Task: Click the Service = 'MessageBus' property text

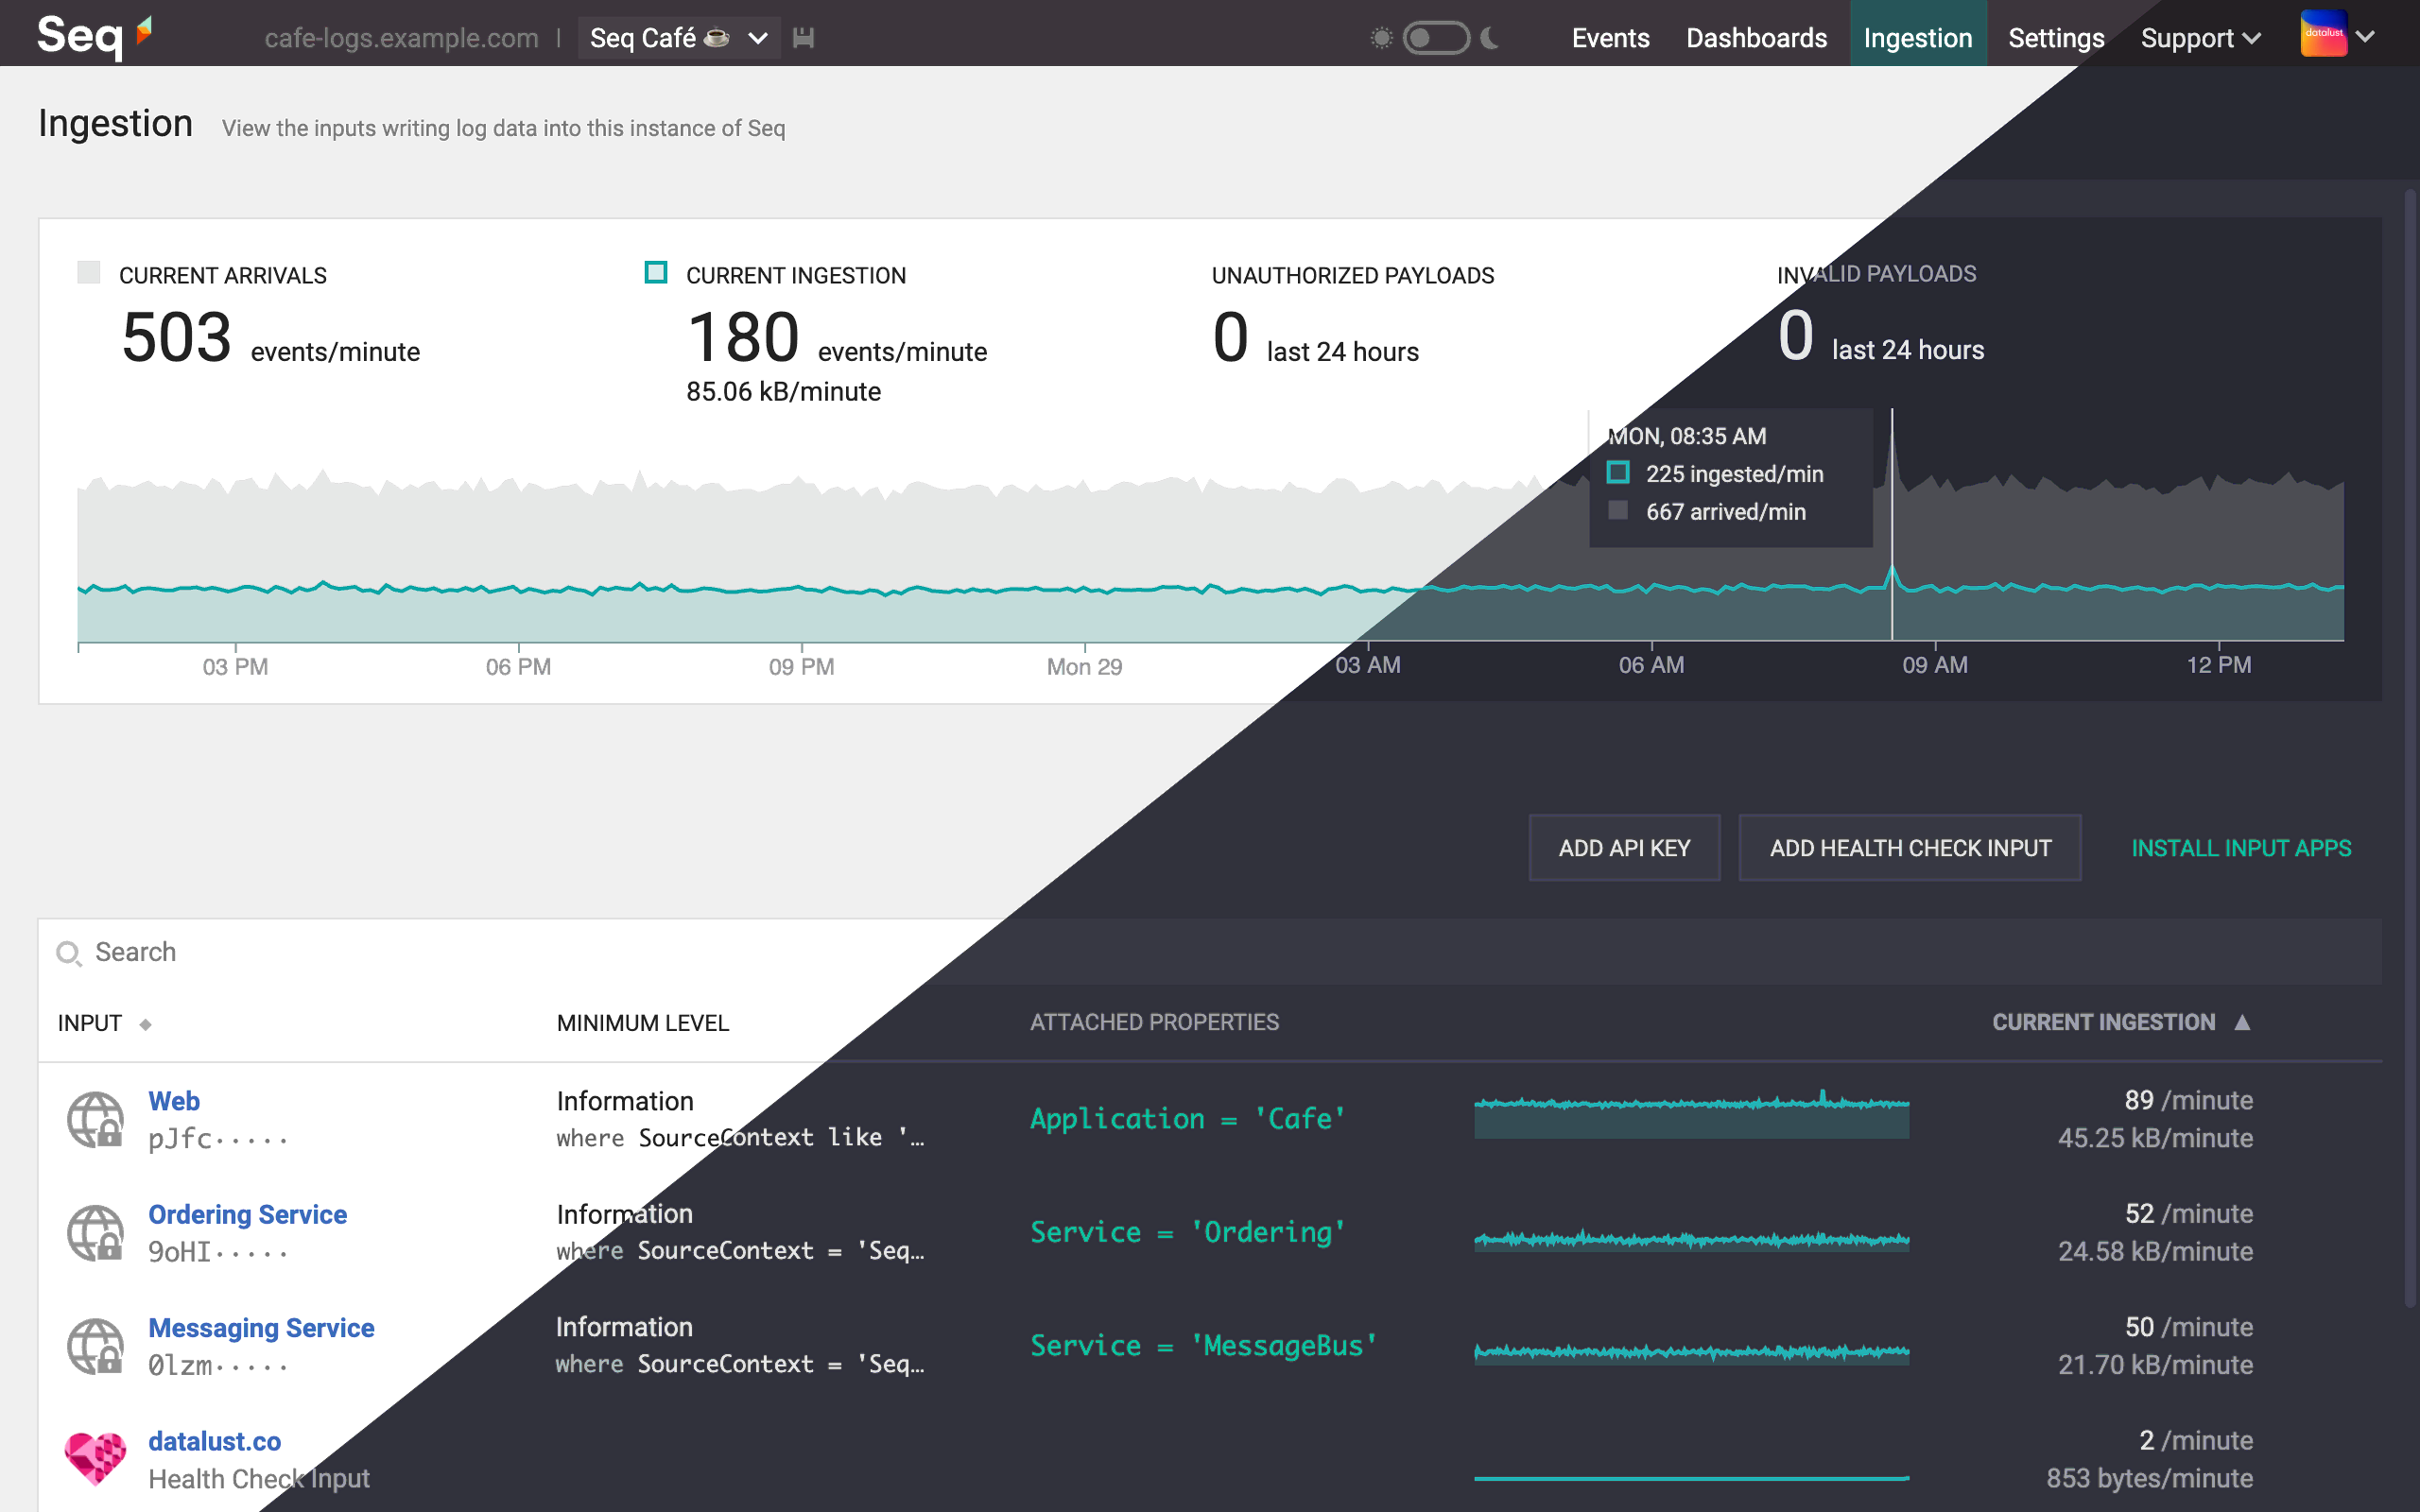Action: [x=1203, y=1345]
